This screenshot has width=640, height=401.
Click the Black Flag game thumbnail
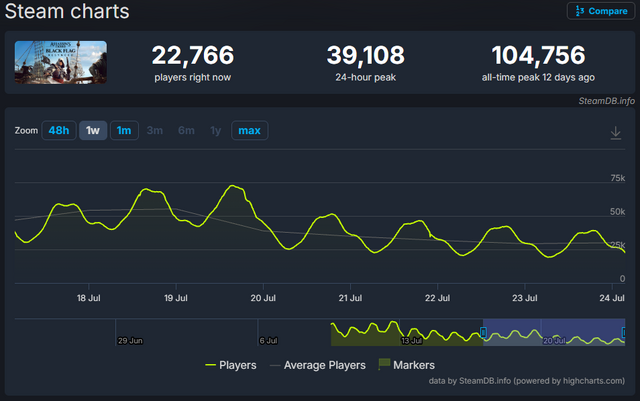click(x=61, y=62)
